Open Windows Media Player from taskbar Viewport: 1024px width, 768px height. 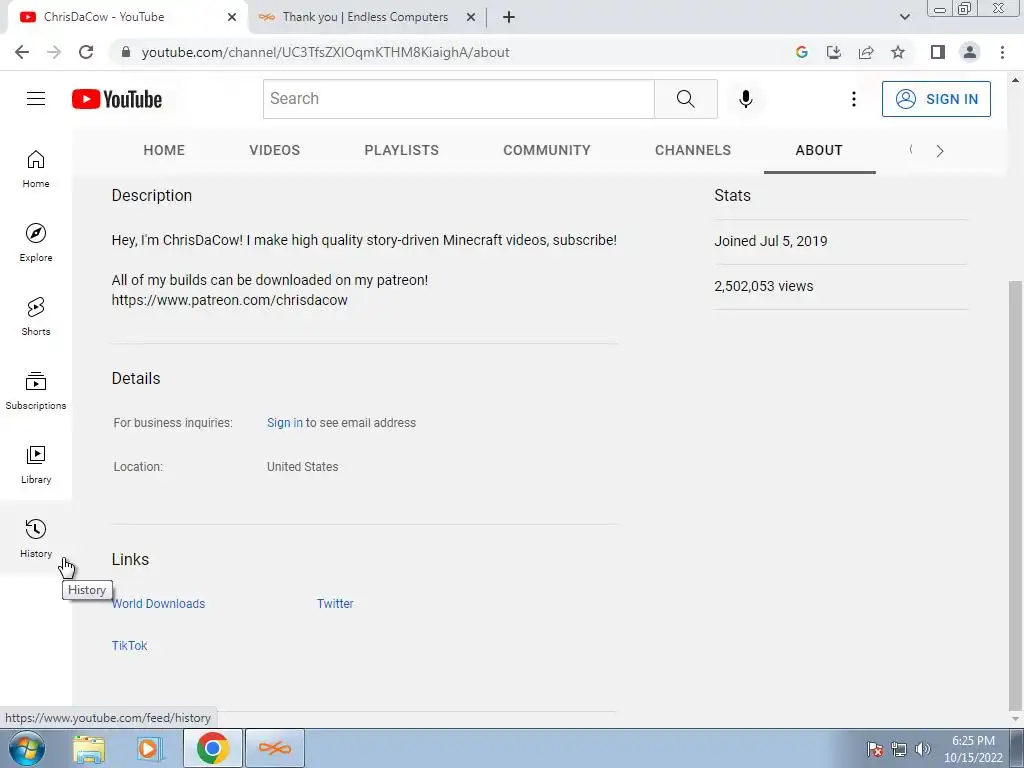click(149, 748)
